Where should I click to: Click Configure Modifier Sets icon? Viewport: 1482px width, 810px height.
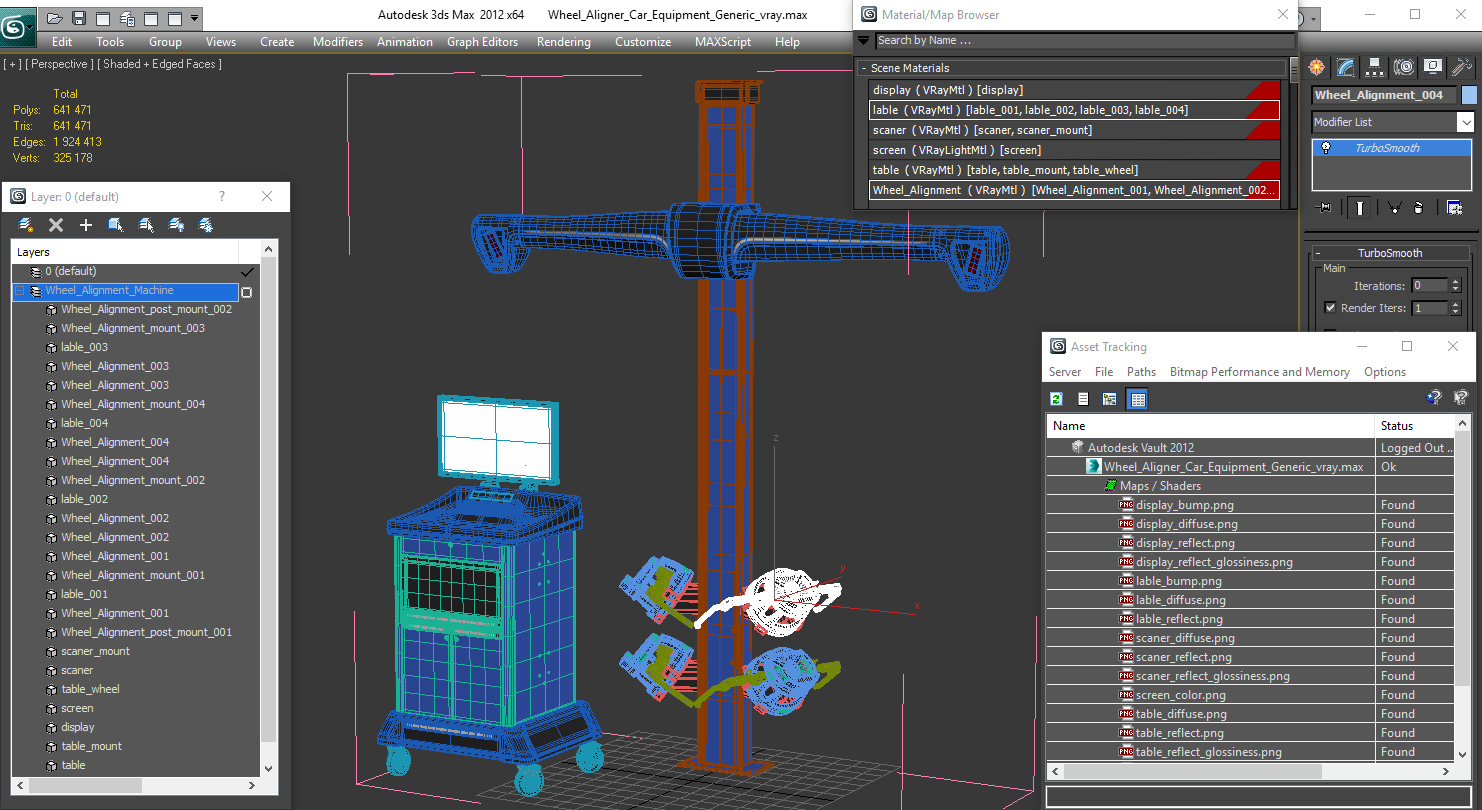(1455, 208)
